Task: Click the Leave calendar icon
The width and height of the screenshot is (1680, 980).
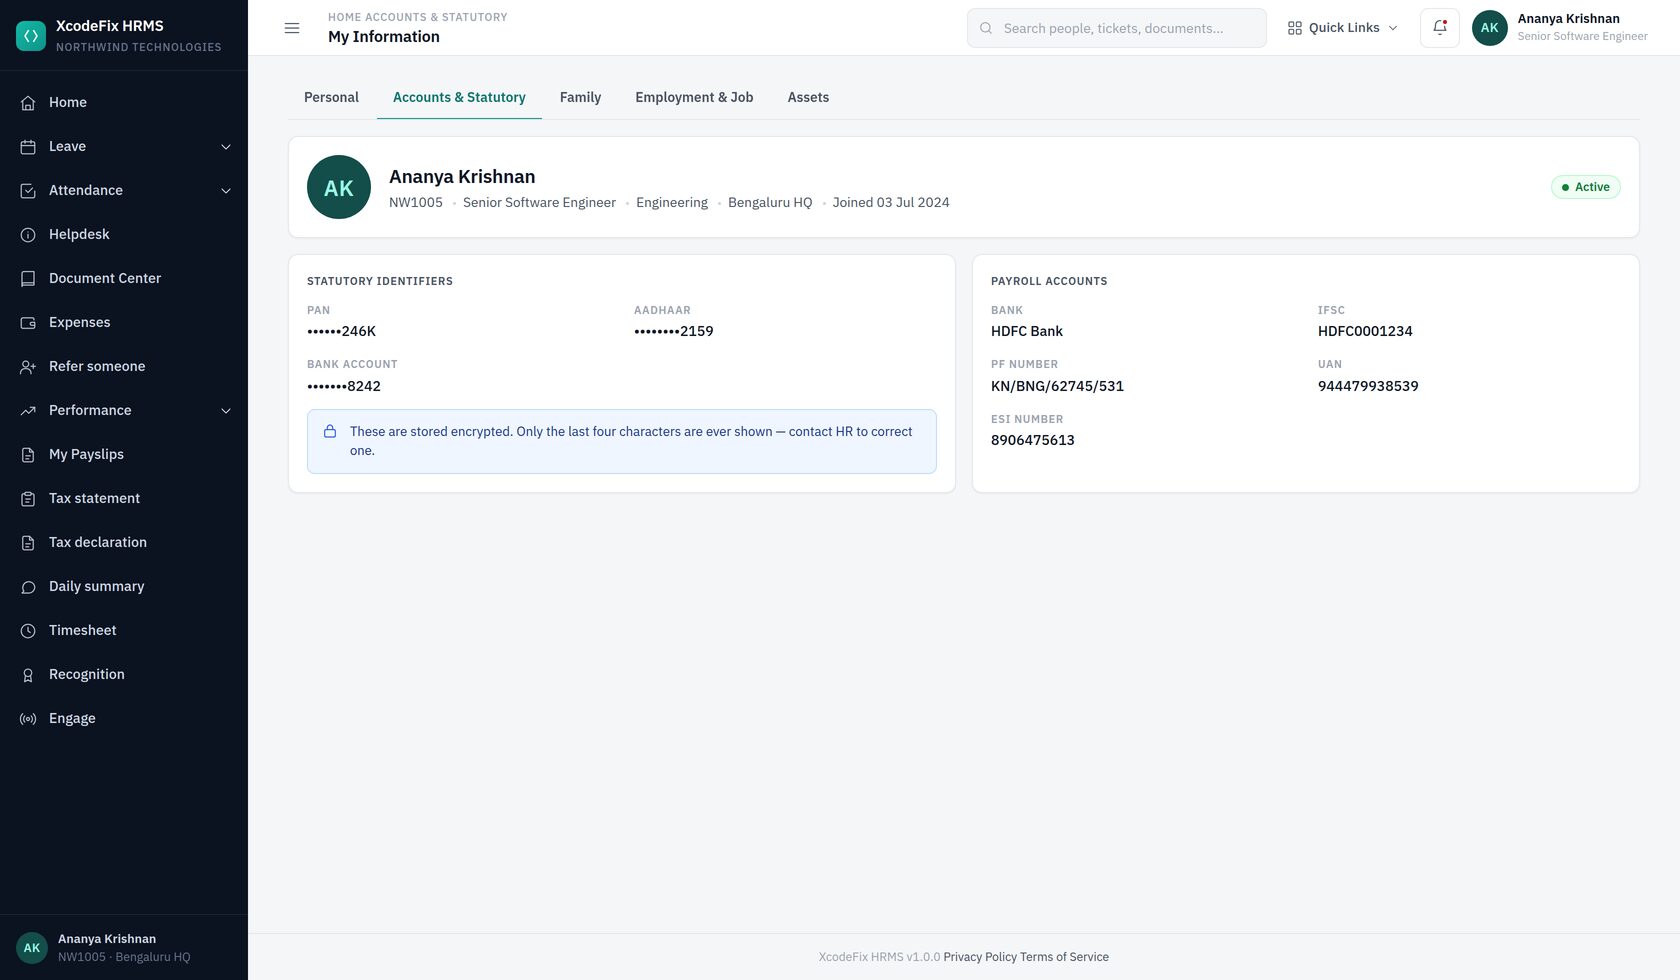Action: coord(28,147)
